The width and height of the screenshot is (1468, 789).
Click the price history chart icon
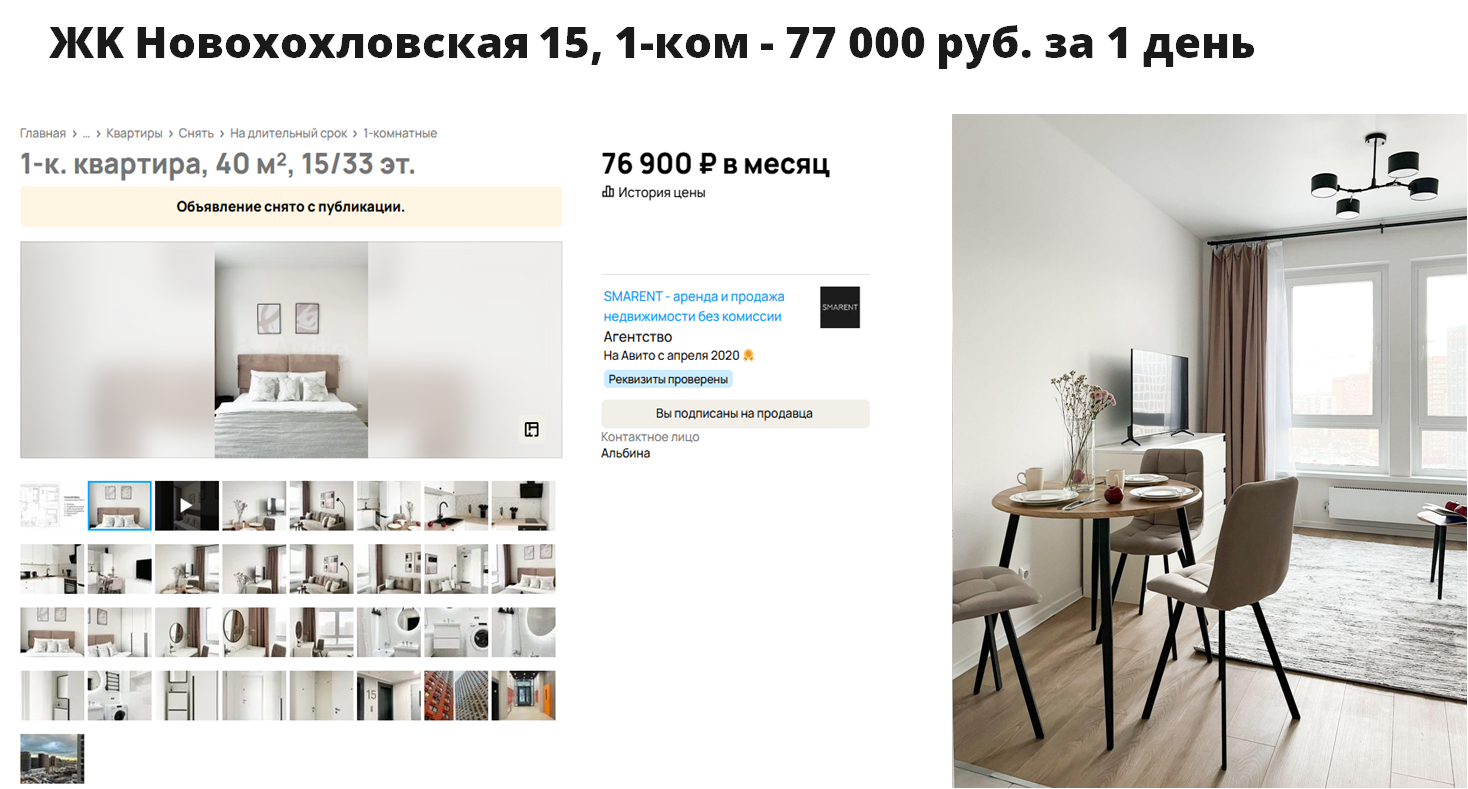point(608,192)
